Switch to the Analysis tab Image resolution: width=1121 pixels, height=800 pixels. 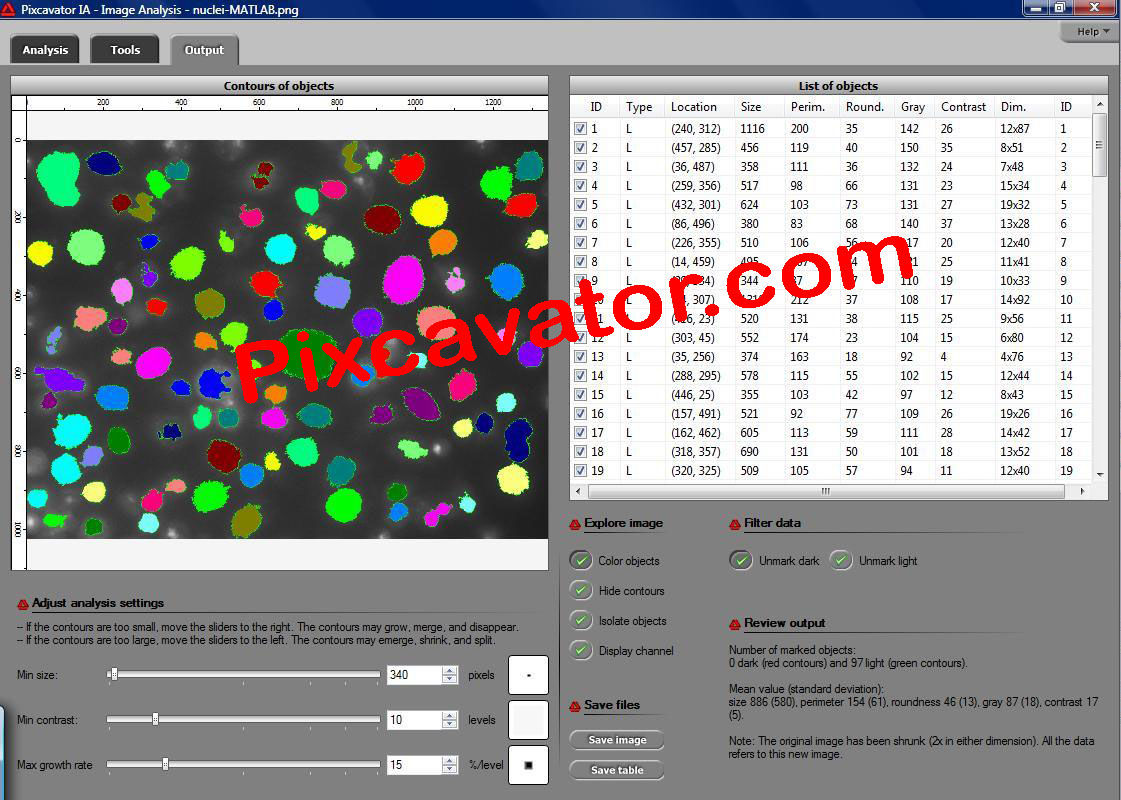coord(45,50)
